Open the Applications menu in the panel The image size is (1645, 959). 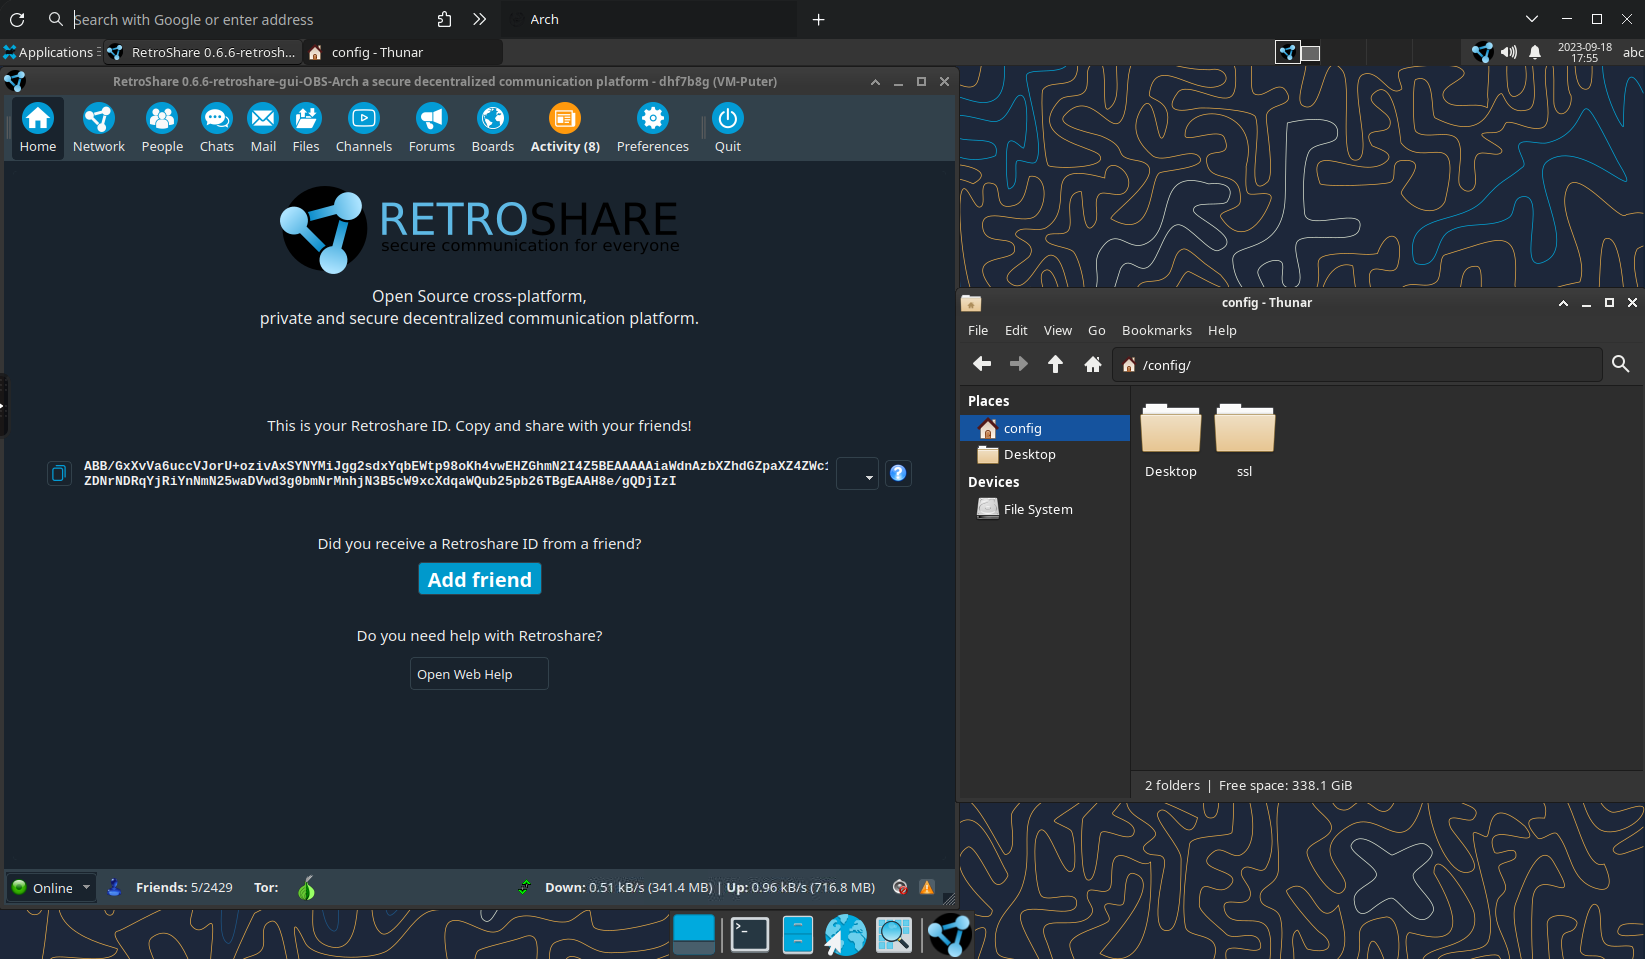click(x=50, y=52)
